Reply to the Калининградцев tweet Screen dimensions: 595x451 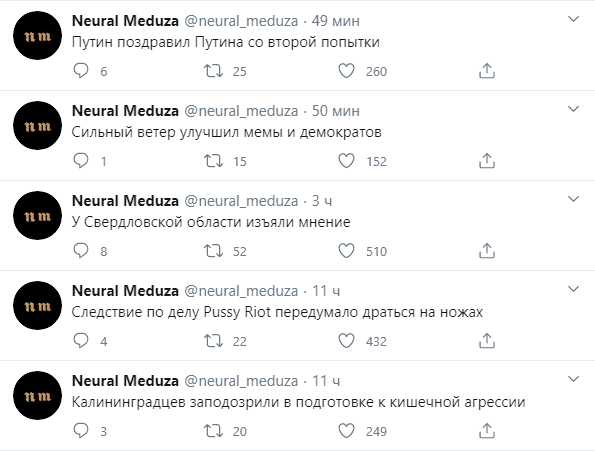point(80,431)
